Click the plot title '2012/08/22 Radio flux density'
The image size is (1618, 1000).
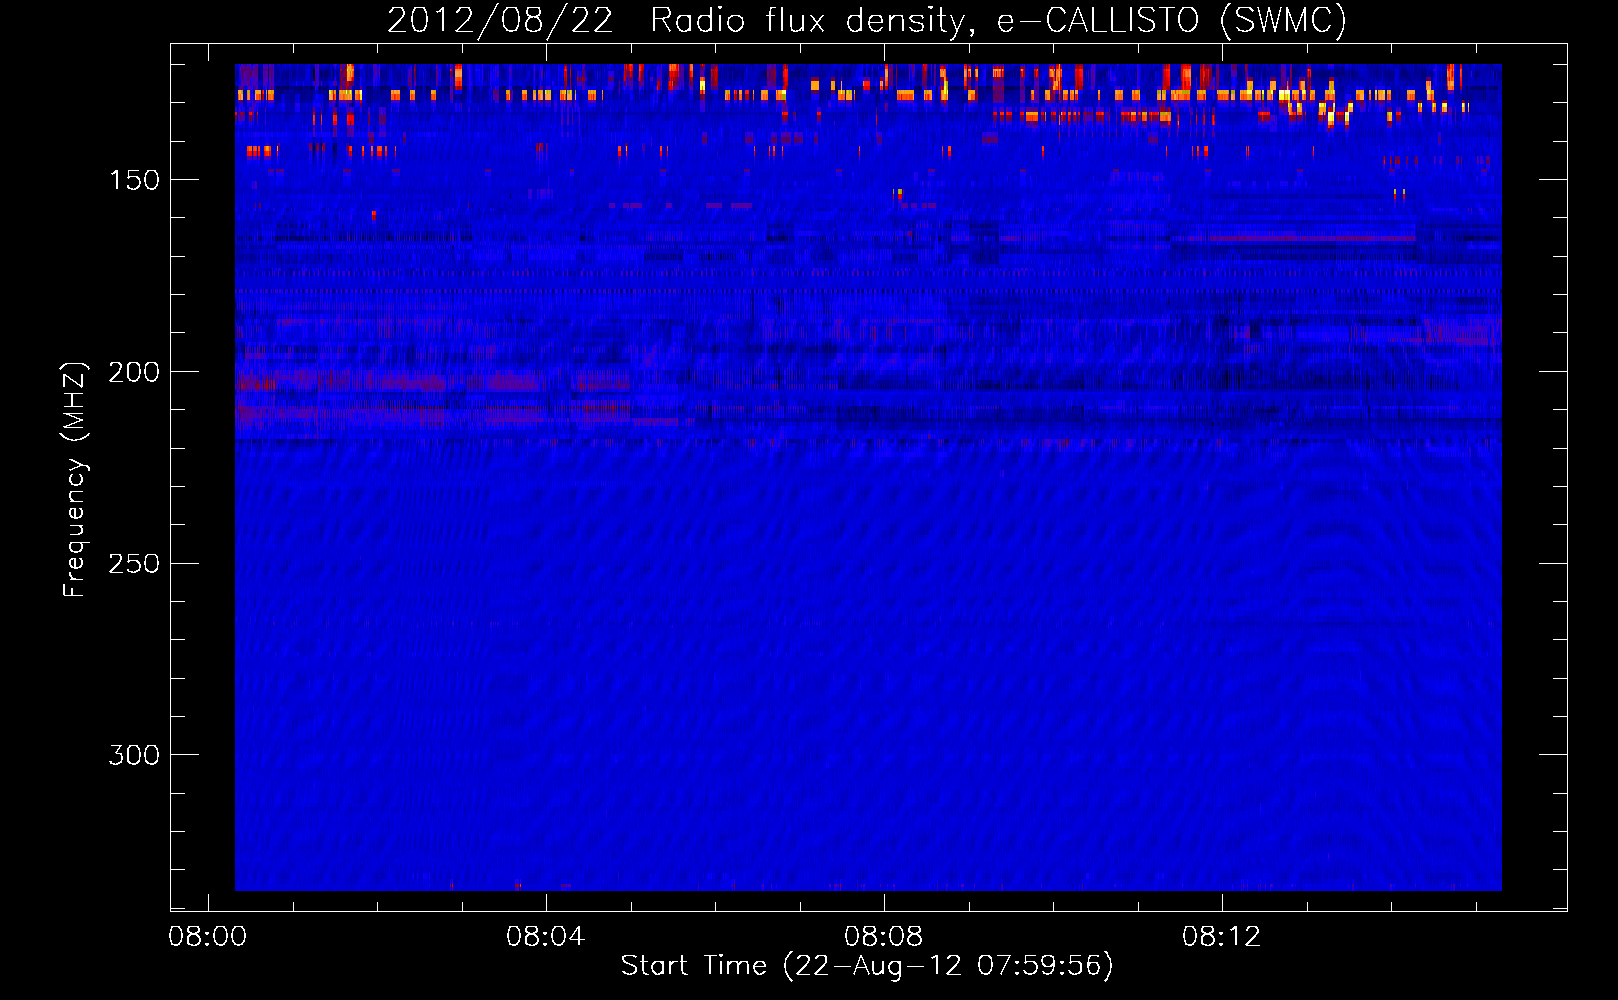tap(677, 21)
